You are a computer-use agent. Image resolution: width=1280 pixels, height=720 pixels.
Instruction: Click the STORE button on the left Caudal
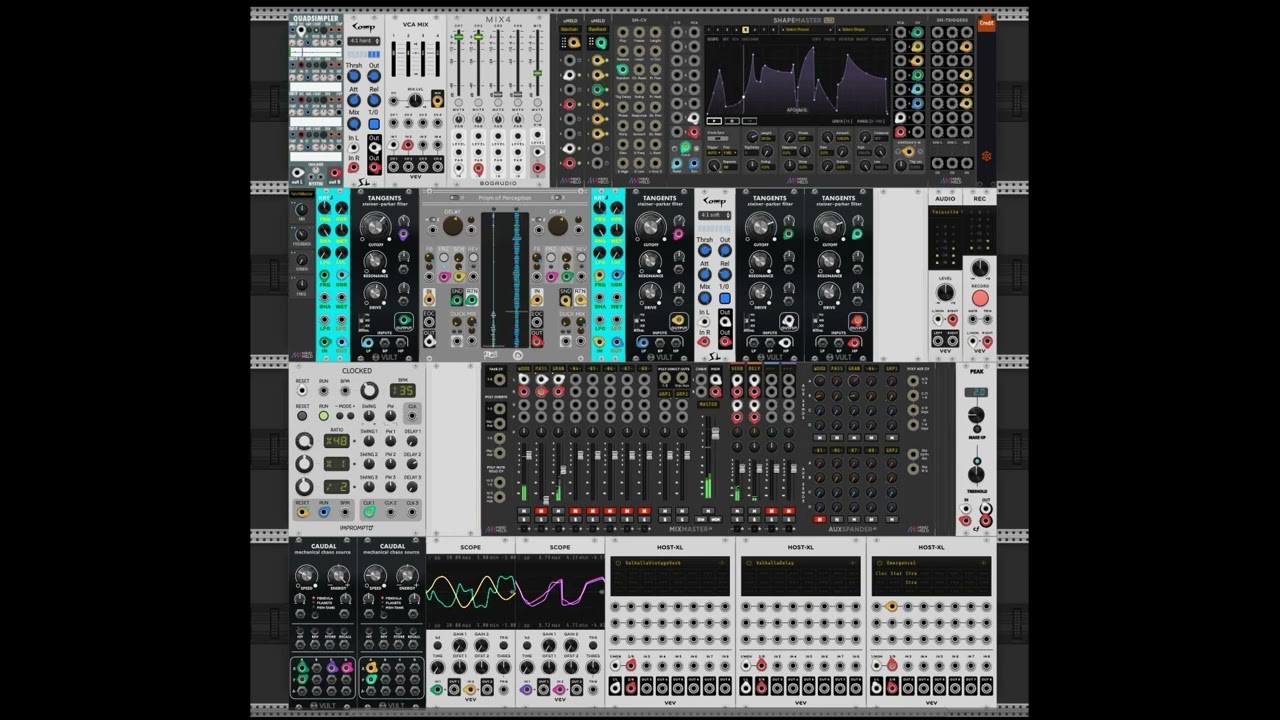[329, 630]
